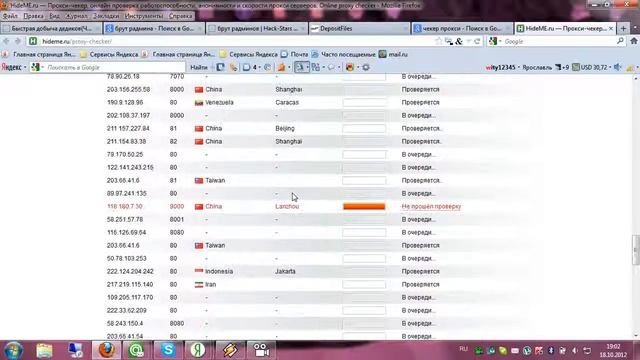Close the HideME.ru tab
Screen dimensions: 640x360
(x=611, y=29)
